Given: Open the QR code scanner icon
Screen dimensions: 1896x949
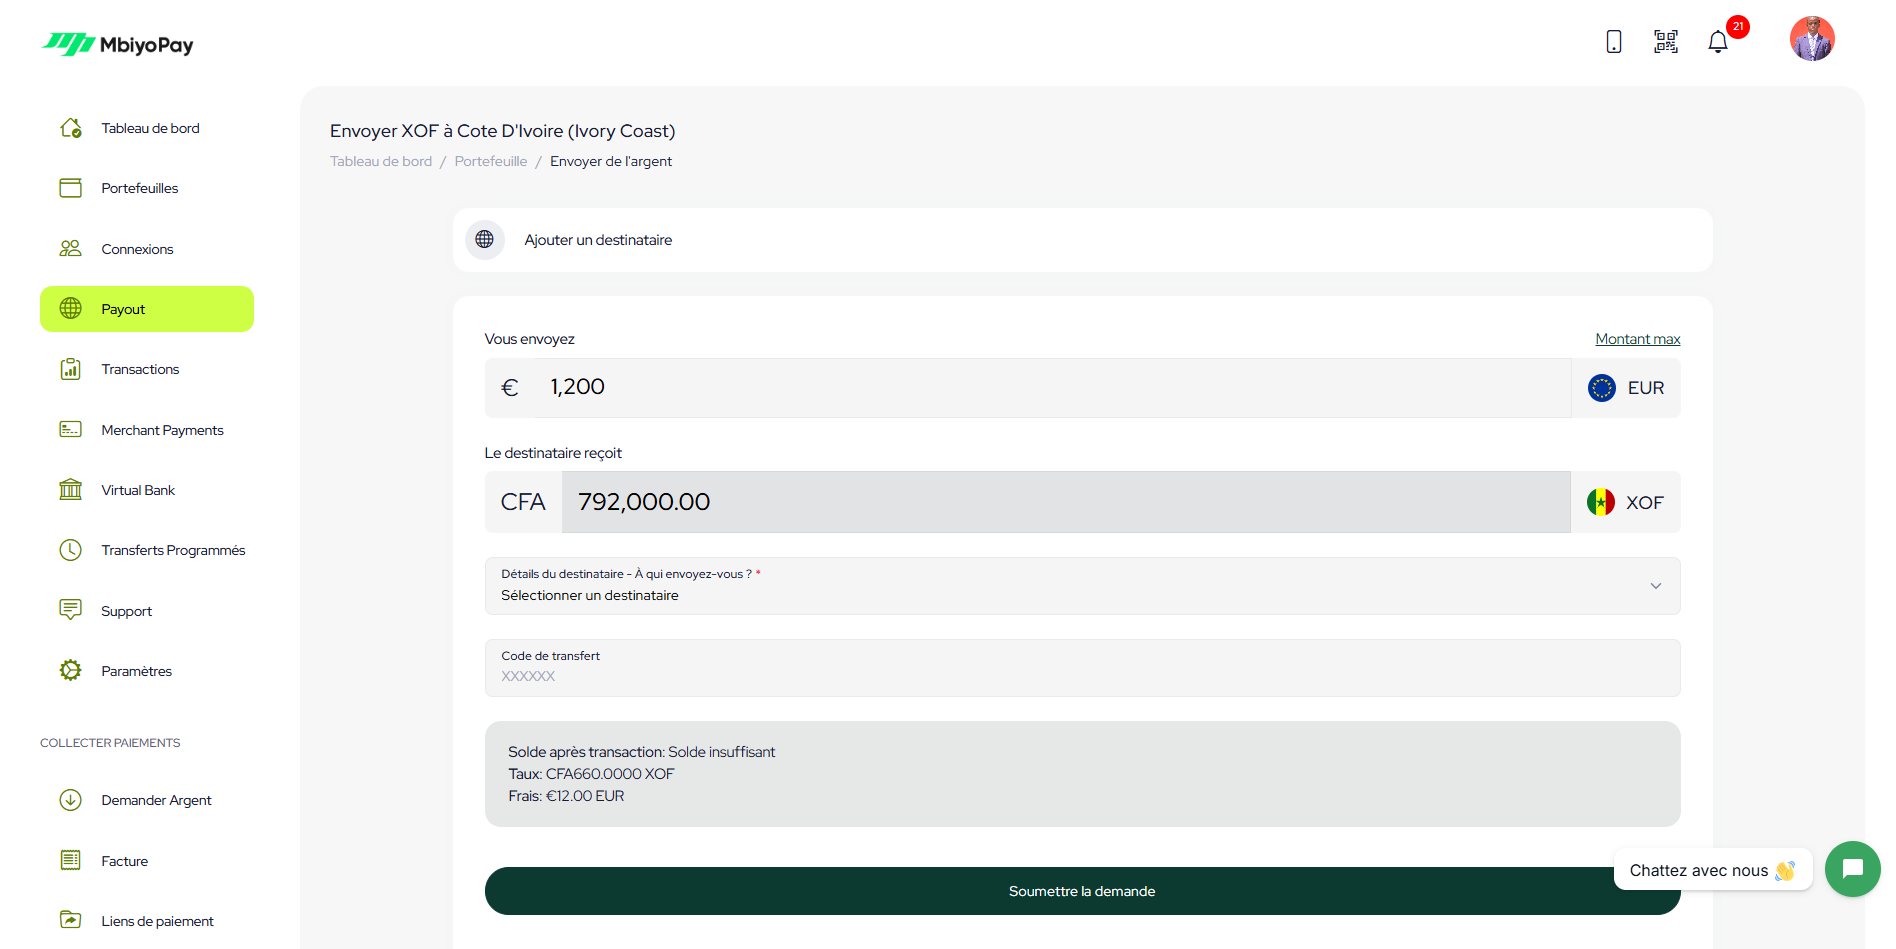Looking at the screenshot, I should (x=1665, y=41).
